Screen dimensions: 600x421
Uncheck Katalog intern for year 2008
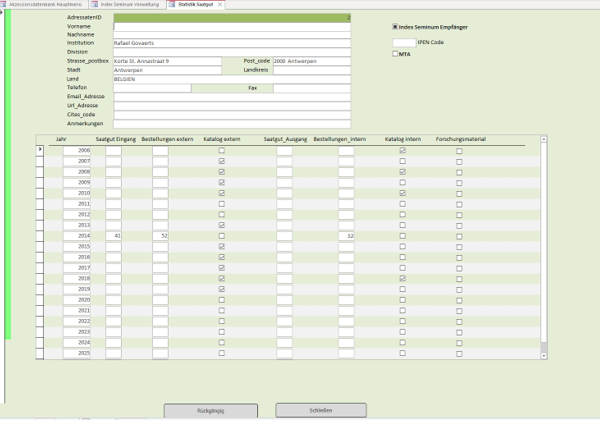coord(402,172)
